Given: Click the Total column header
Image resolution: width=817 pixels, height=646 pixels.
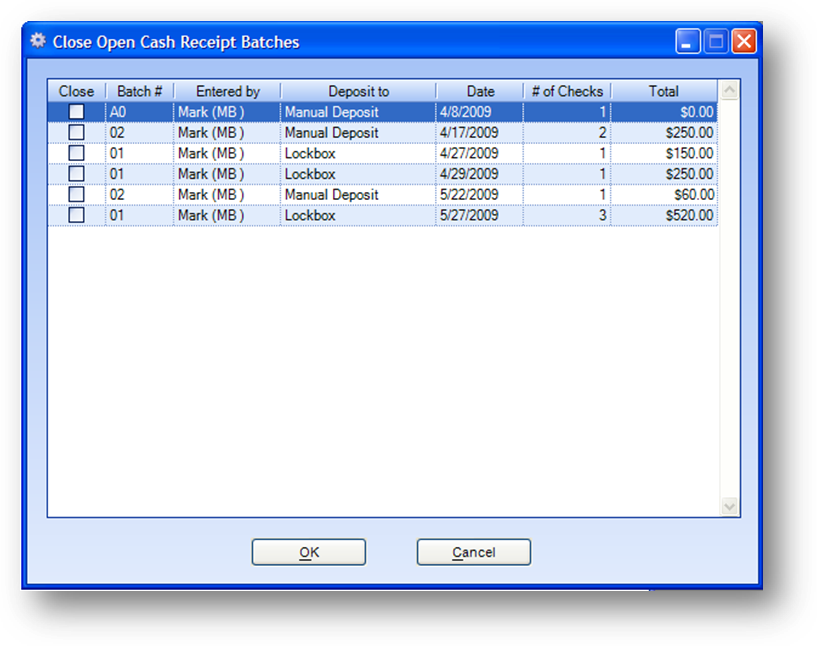Looking at the screenshot, I should (x=664, y=91).
